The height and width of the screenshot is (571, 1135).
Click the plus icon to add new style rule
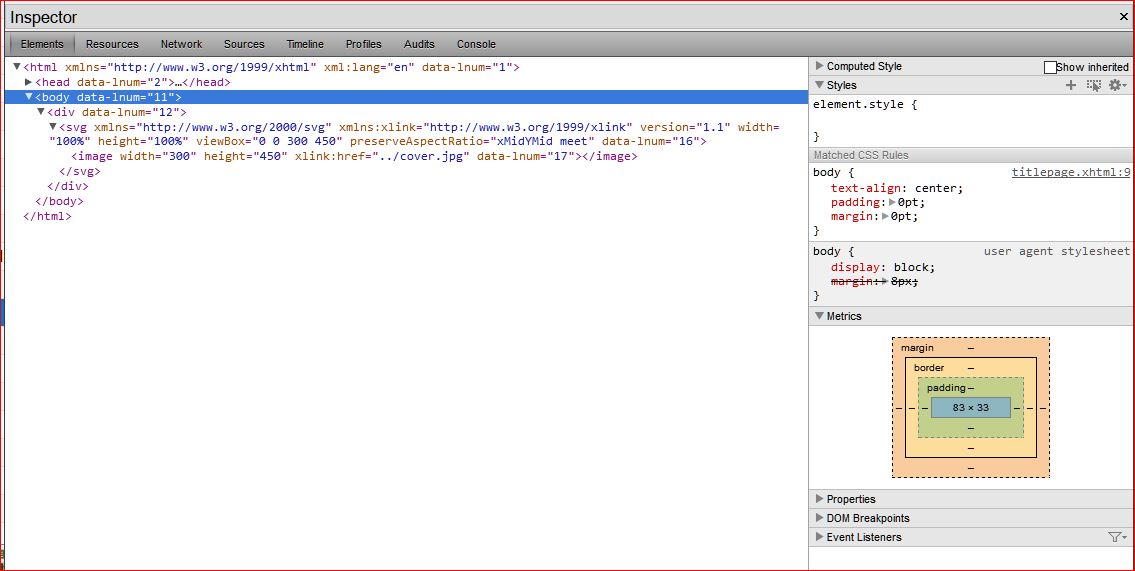[x=1071, y=86]
